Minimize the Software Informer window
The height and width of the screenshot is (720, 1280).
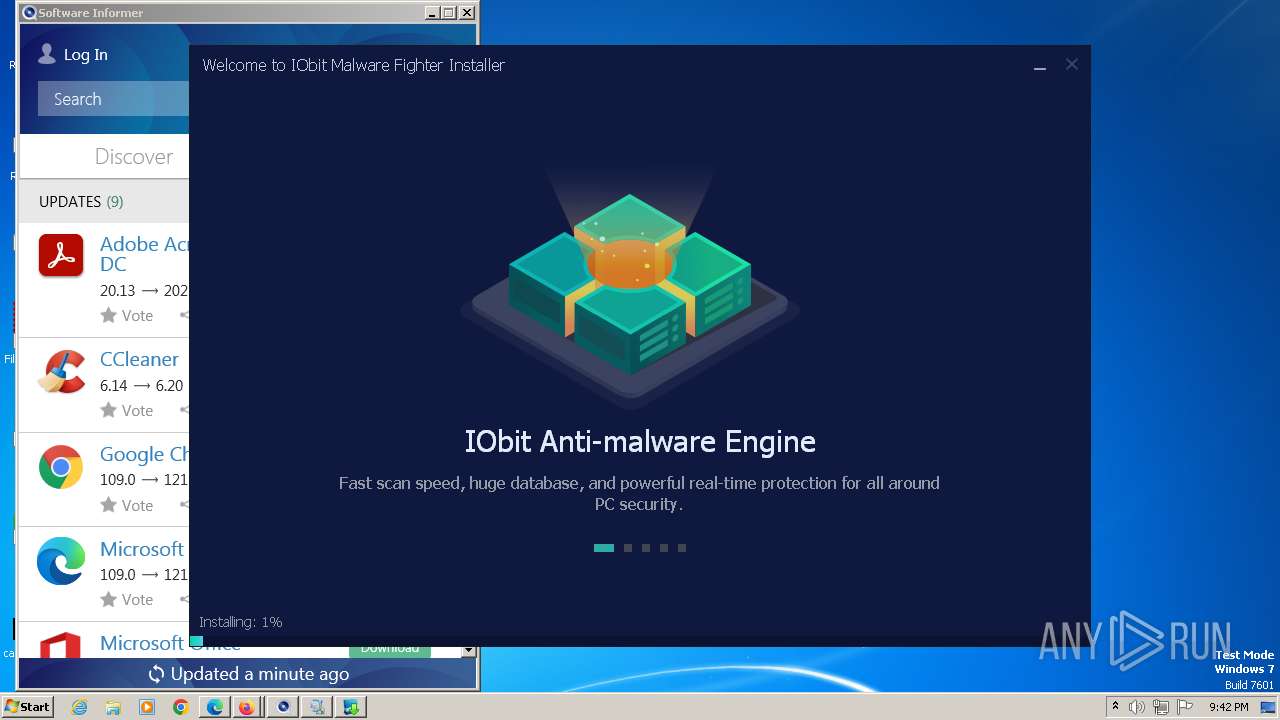pyautogui.click(x=431, y=13)
